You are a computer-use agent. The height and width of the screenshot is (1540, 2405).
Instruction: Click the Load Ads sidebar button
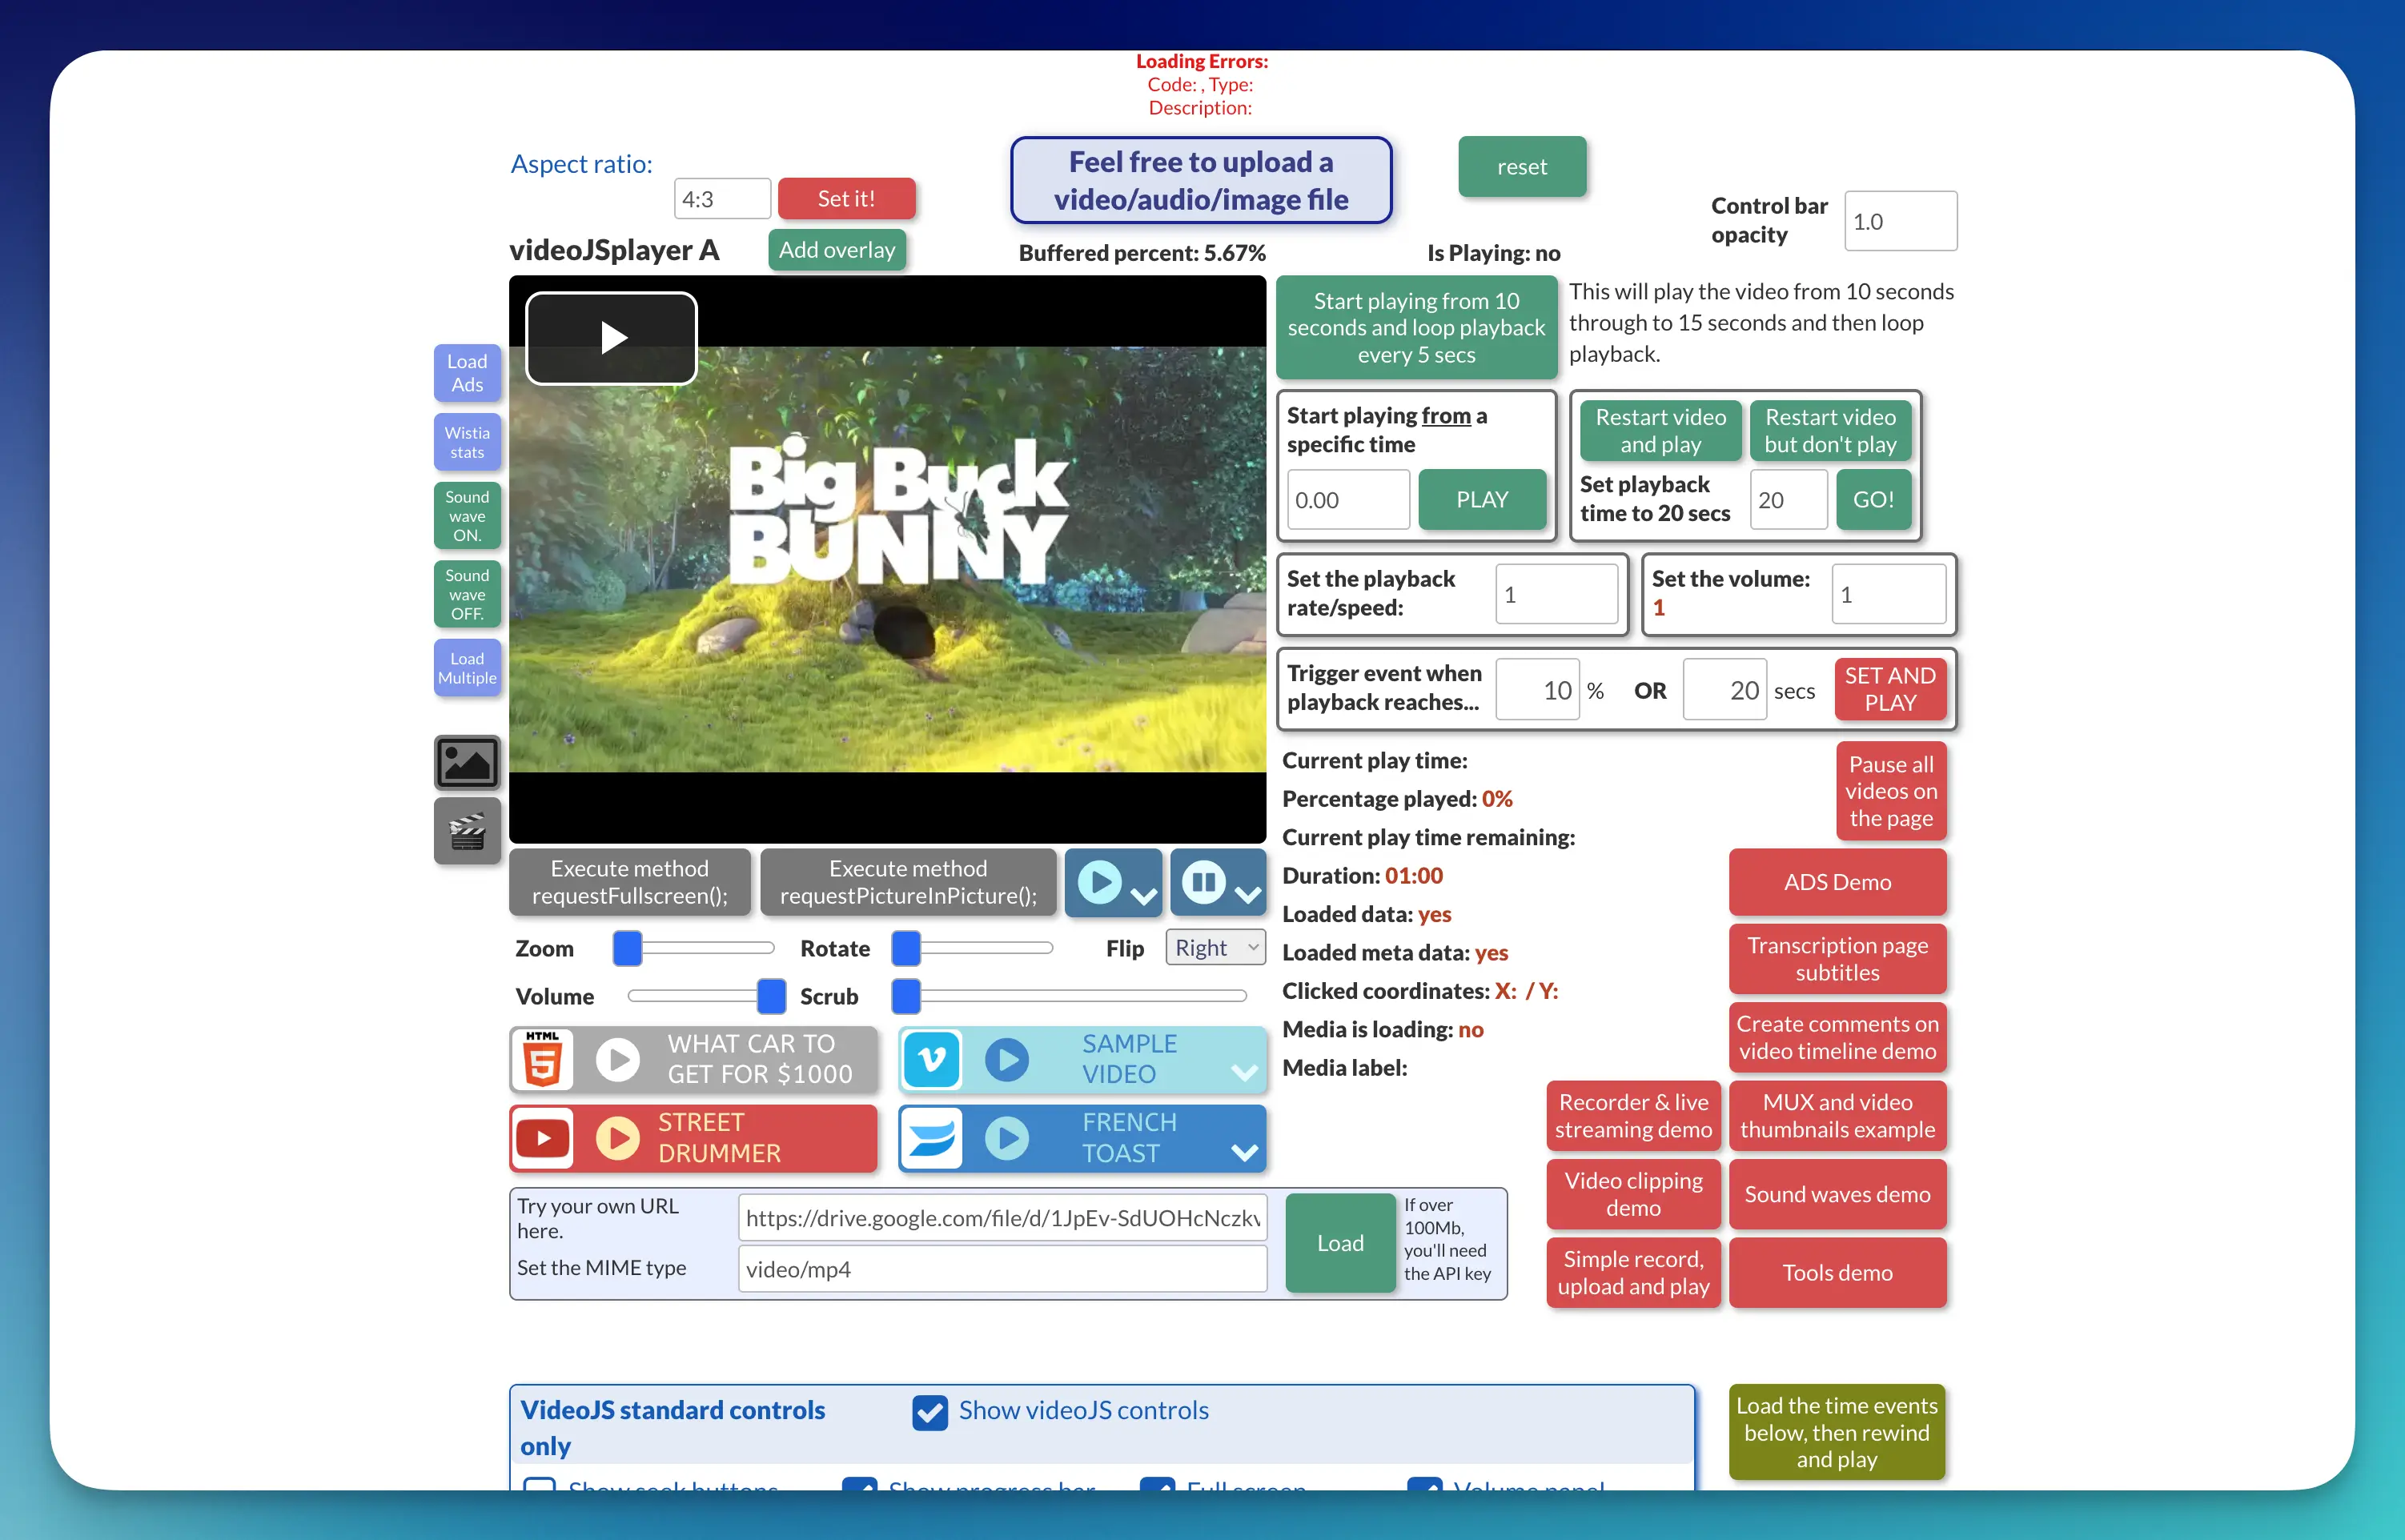(467, 373)
